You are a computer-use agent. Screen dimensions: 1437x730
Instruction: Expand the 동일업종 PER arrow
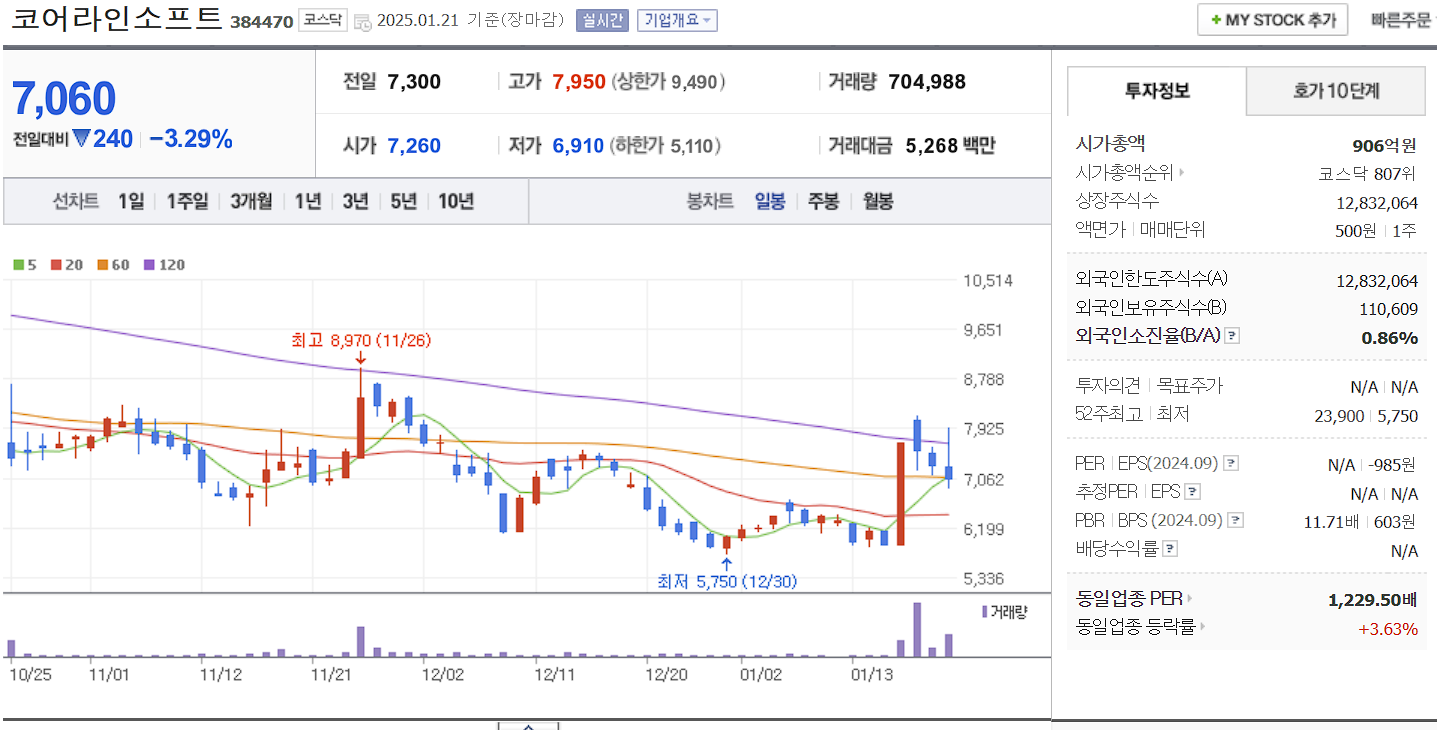(1191, 598)
